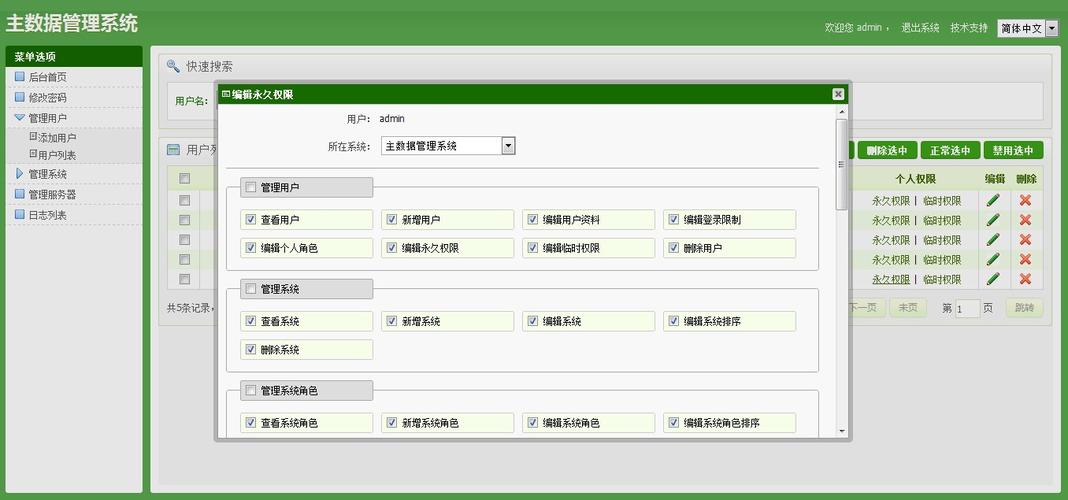Click the red X delete icon in first row
Screen dimensions: 1068x500
click(x=1025, y=200)
